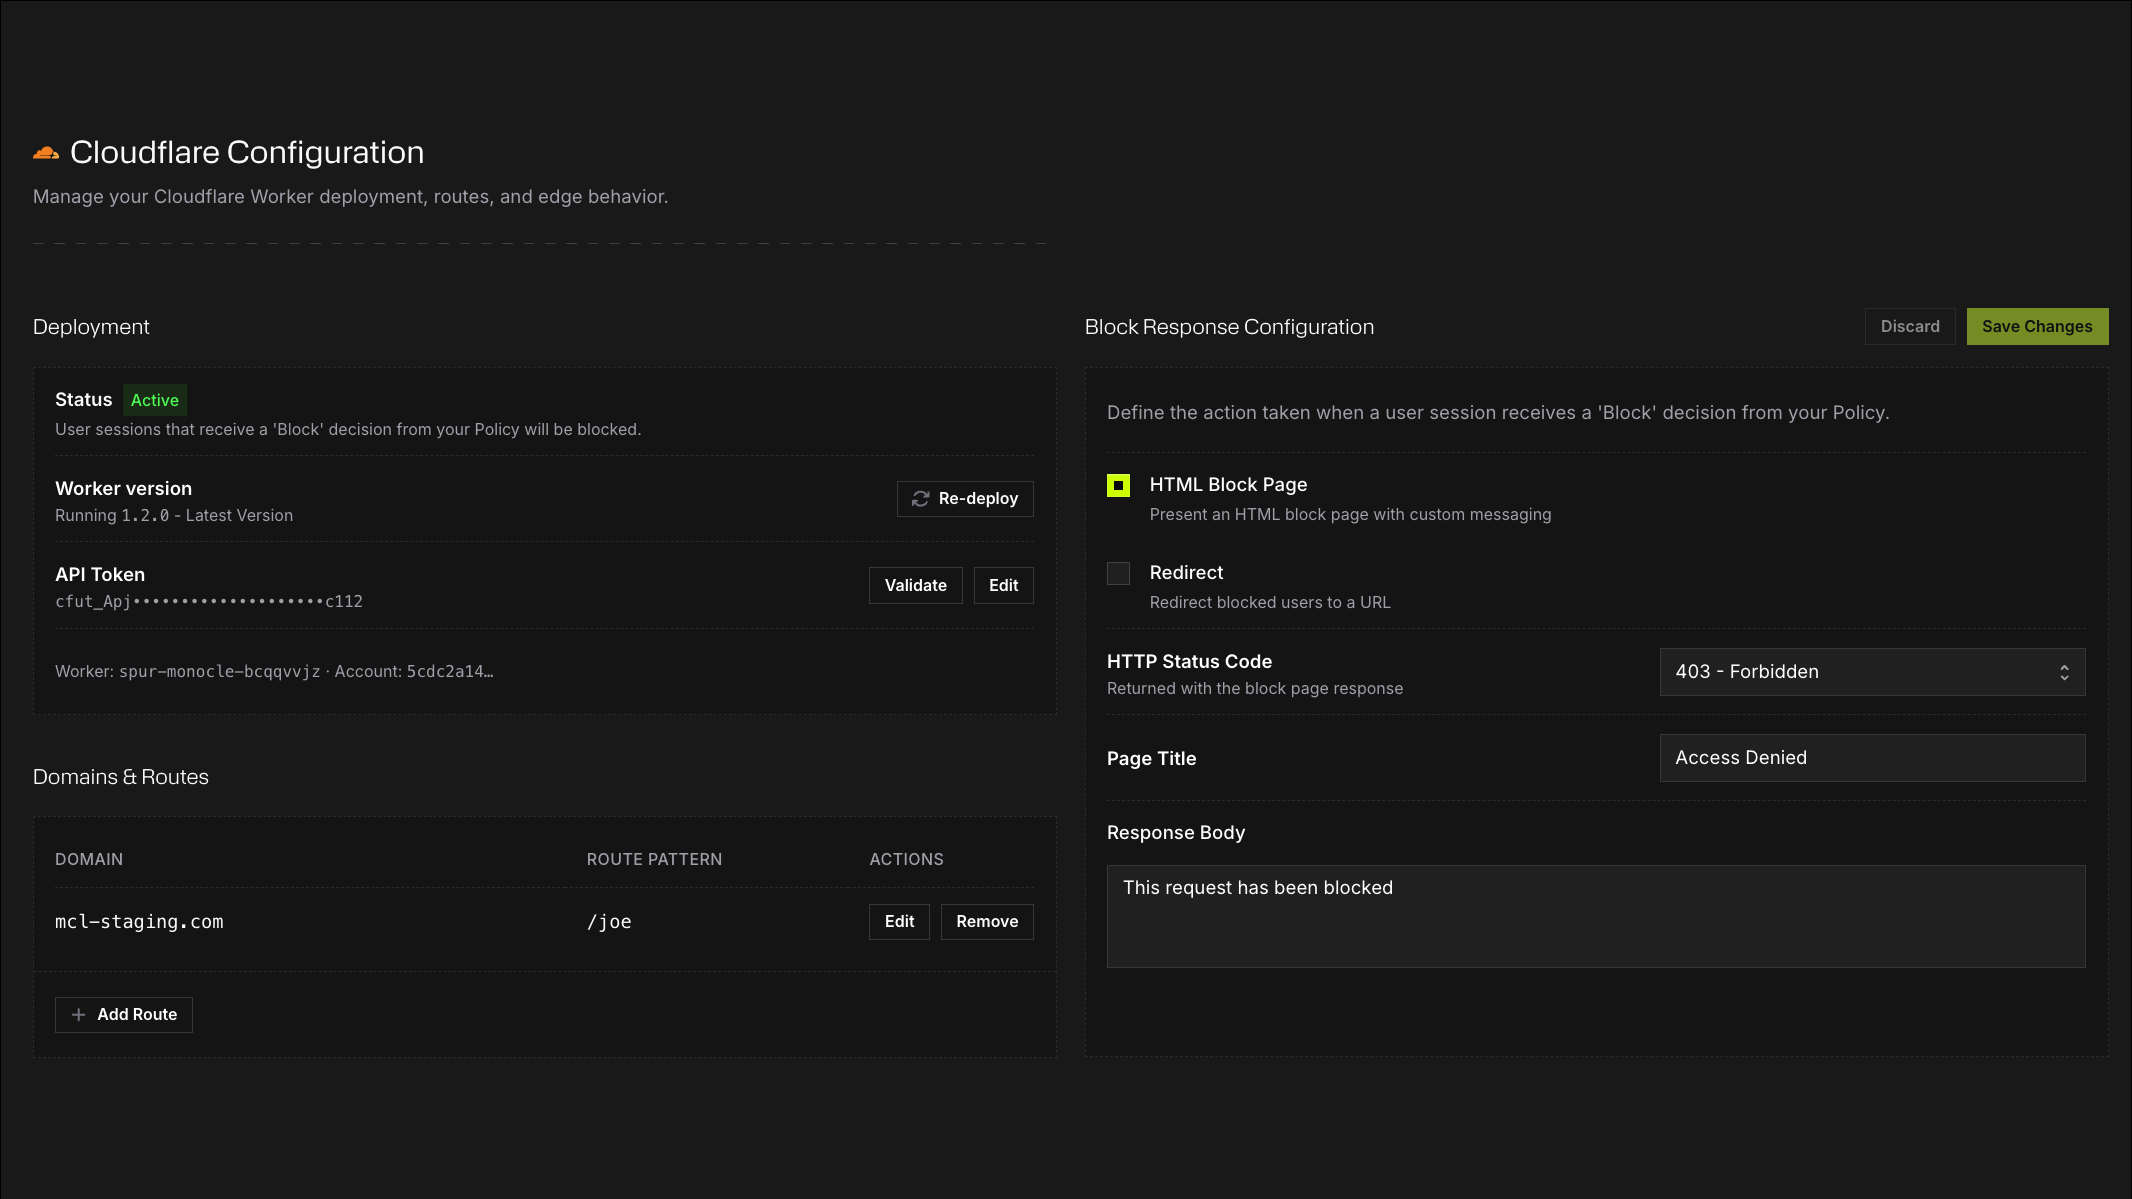This screenshot has height=1199, width=2132.
Task: Click the Block Response Configuration heading
Action: 1229,327
